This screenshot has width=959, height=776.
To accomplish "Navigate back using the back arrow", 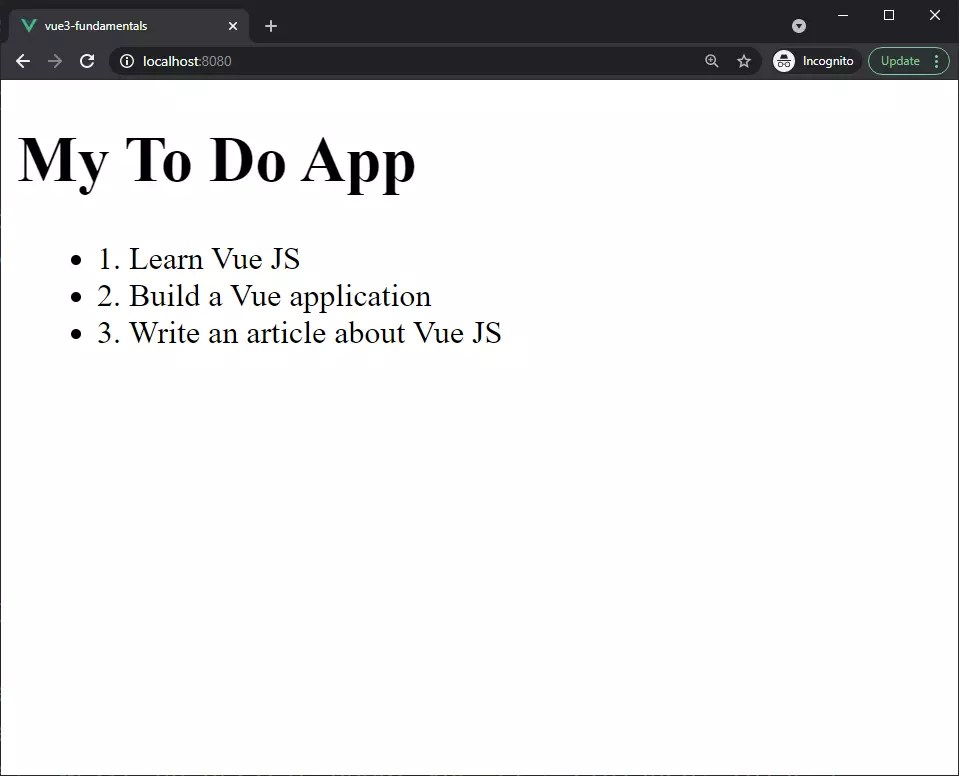I will click(22, 61).
